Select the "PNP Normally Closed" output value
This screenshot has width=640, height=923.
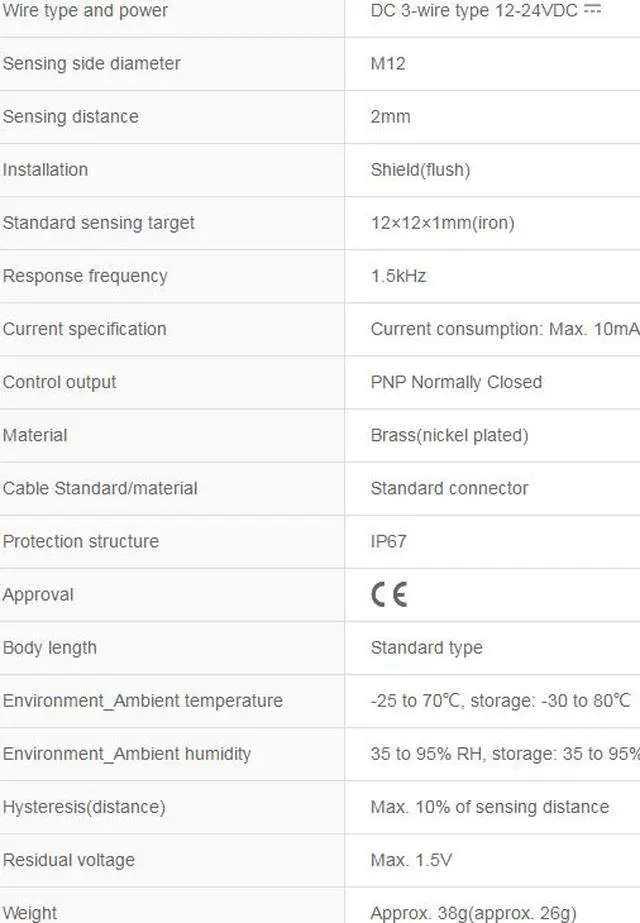[456, 382]
